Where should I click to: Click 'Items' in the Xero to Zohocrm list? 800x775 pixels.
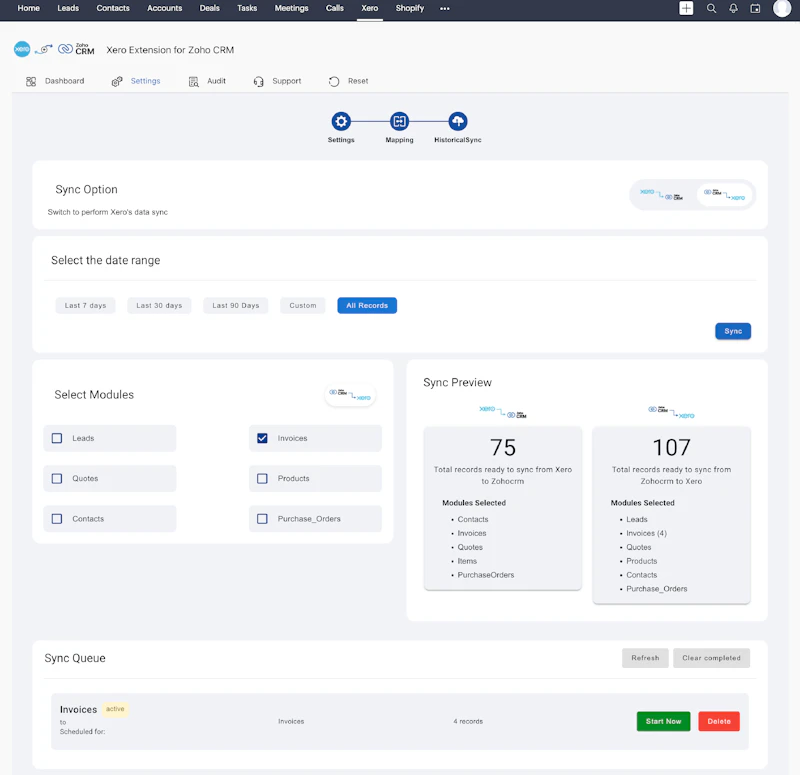467,561
